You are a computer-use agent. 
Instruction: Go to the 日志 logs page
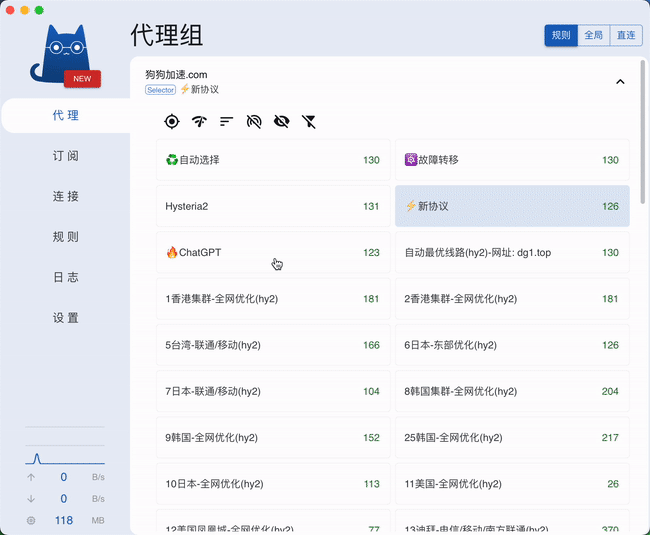65,277
